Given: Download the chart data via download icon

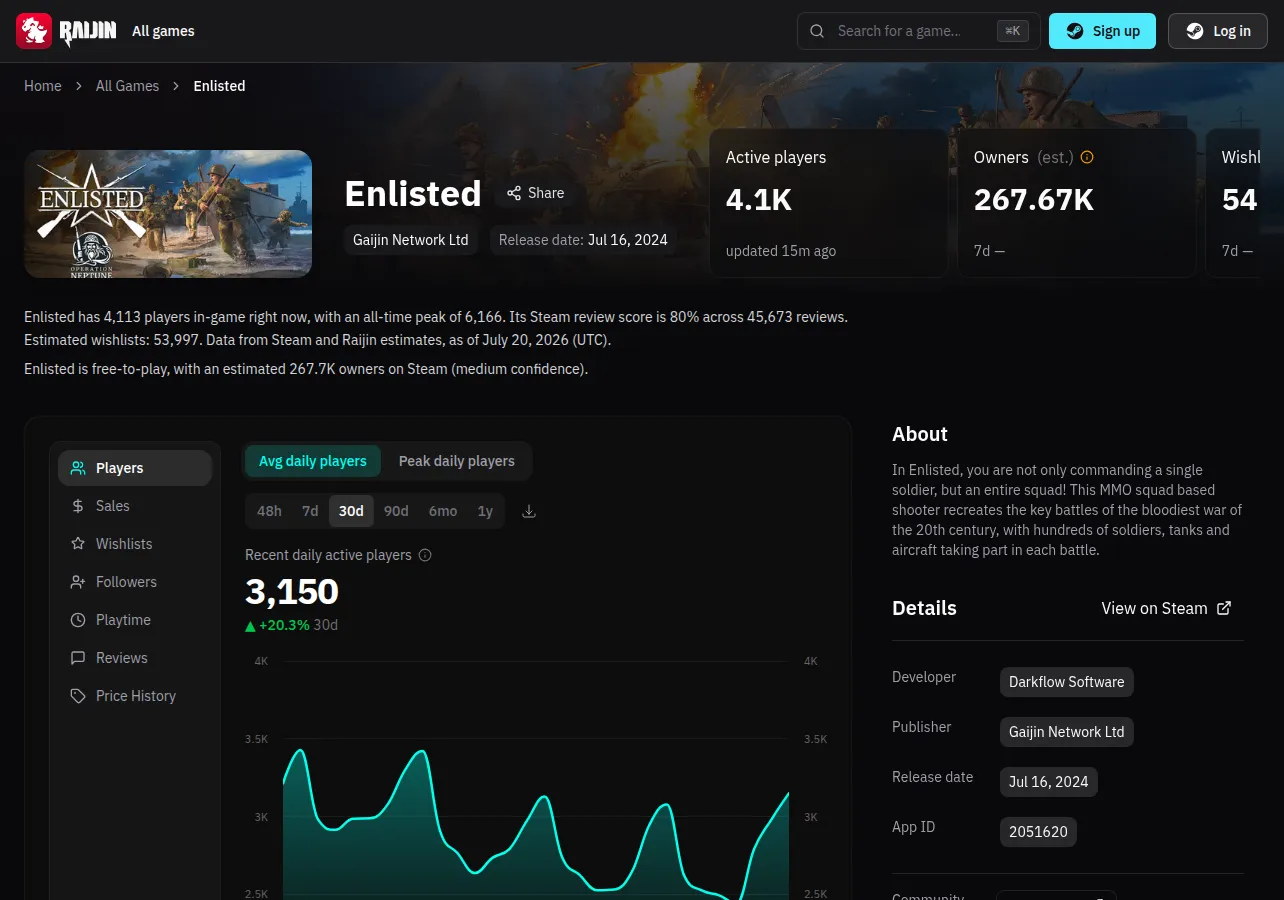Looking at the screenshot, I should pos(529,511).
